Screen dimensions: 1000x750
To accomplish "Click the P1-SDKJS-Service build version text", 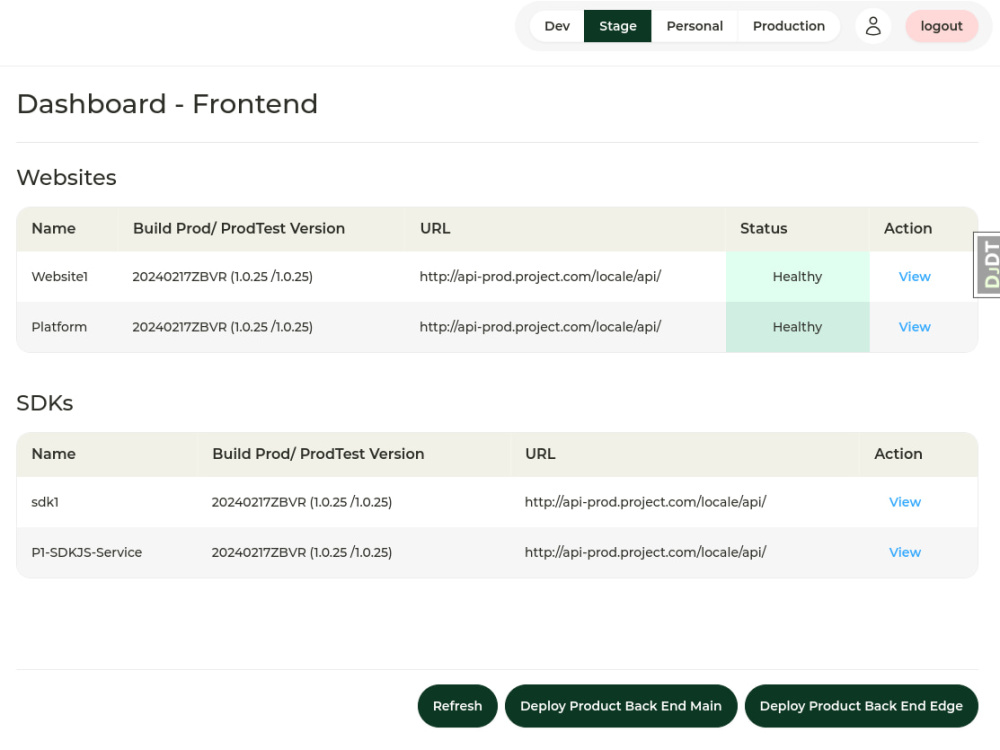I will [302, 552].
